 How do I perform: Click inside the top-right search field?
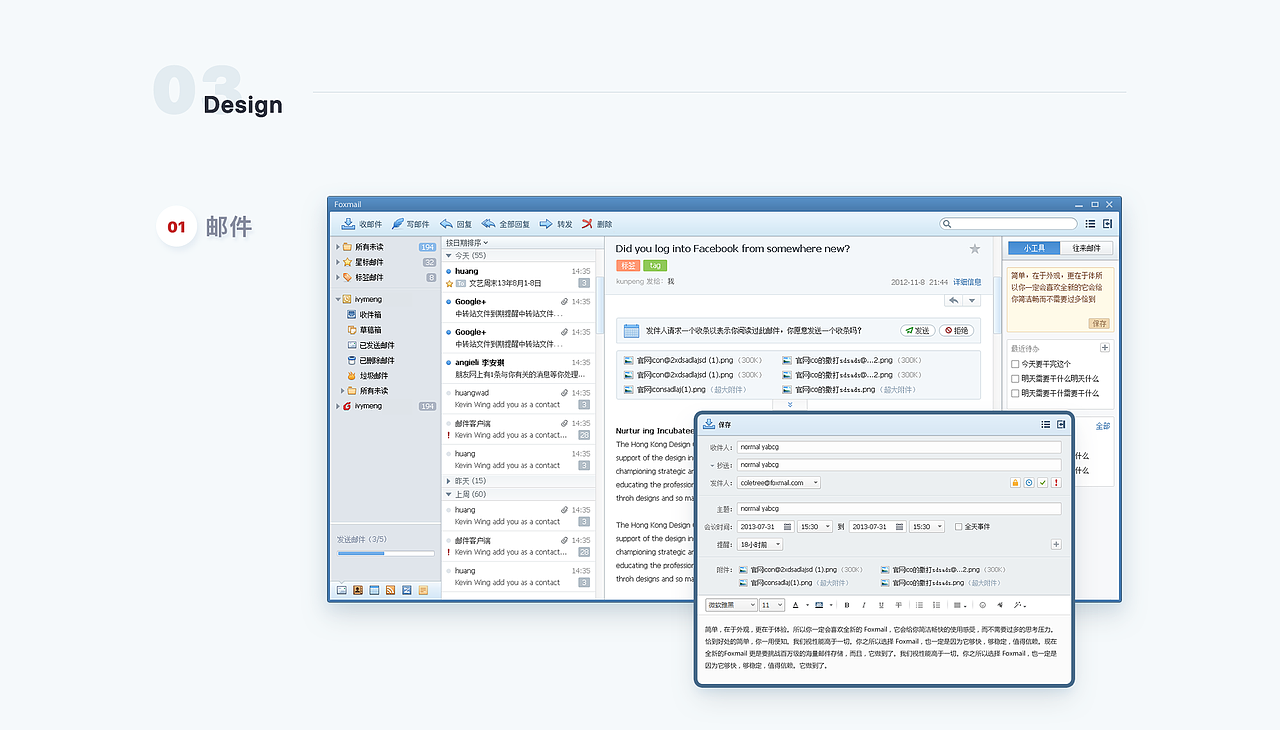(x=1008, y=223)
